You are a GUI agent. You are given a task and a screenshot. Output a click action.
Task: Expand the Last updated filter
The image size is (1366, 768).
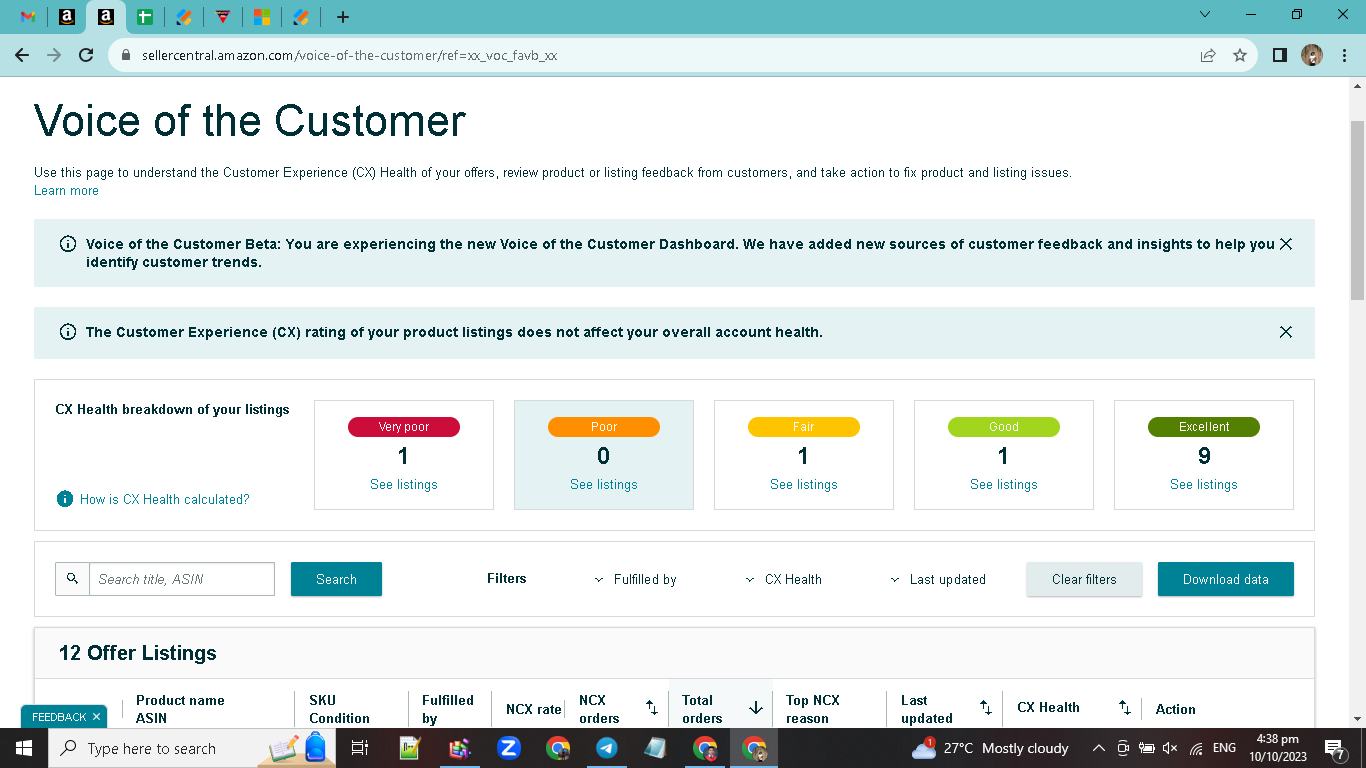[x=938, y=579]
